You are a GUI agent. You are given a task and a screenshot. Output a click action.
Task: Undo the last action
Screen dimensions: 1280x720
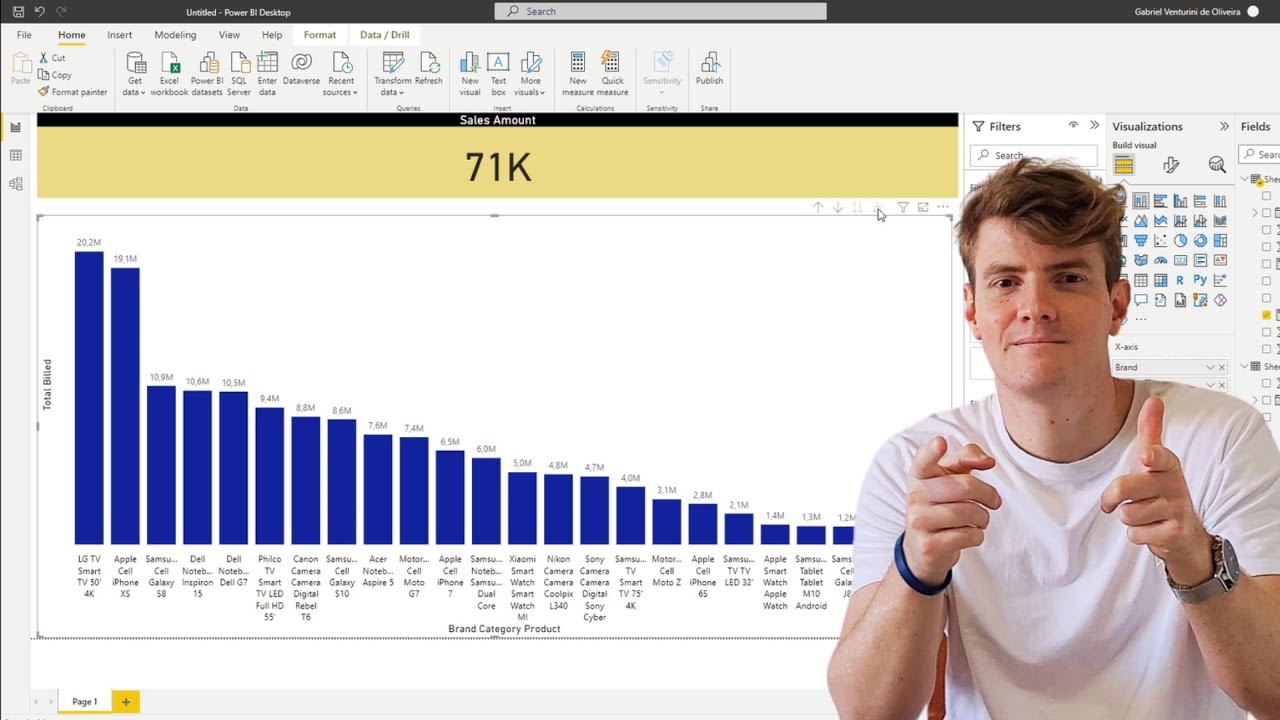point(40,12)
